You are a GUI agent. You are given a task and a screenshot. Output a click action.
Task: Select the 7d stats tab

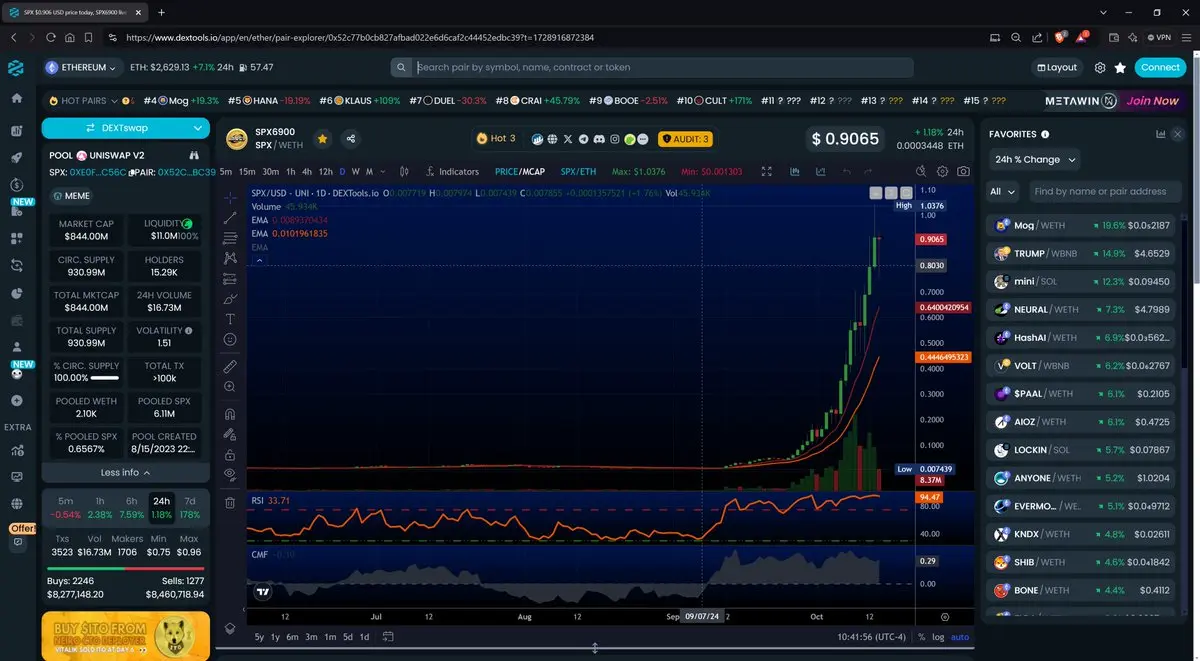pos(191,508)
